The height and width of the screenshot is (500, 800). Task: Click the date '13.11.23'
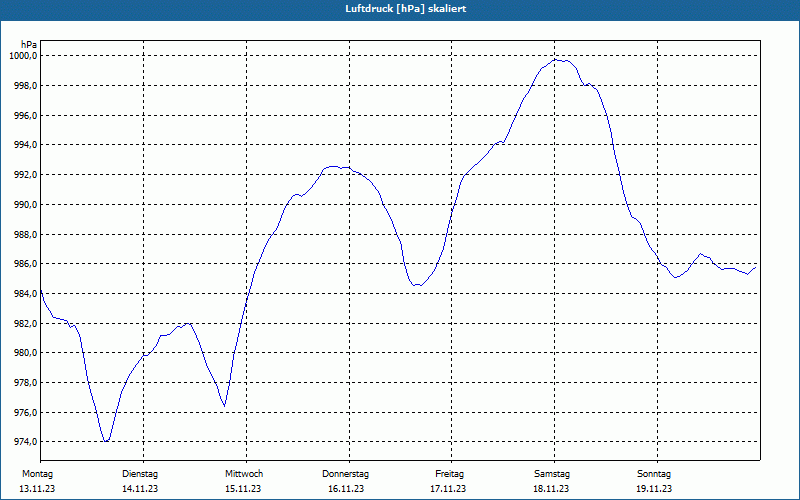point(37,489)
